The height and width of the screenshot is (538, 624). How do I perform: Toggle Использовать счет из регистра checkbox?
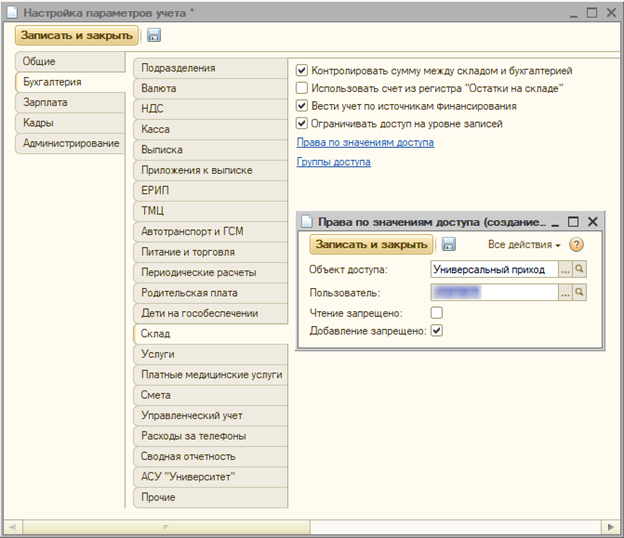(303, 89)
